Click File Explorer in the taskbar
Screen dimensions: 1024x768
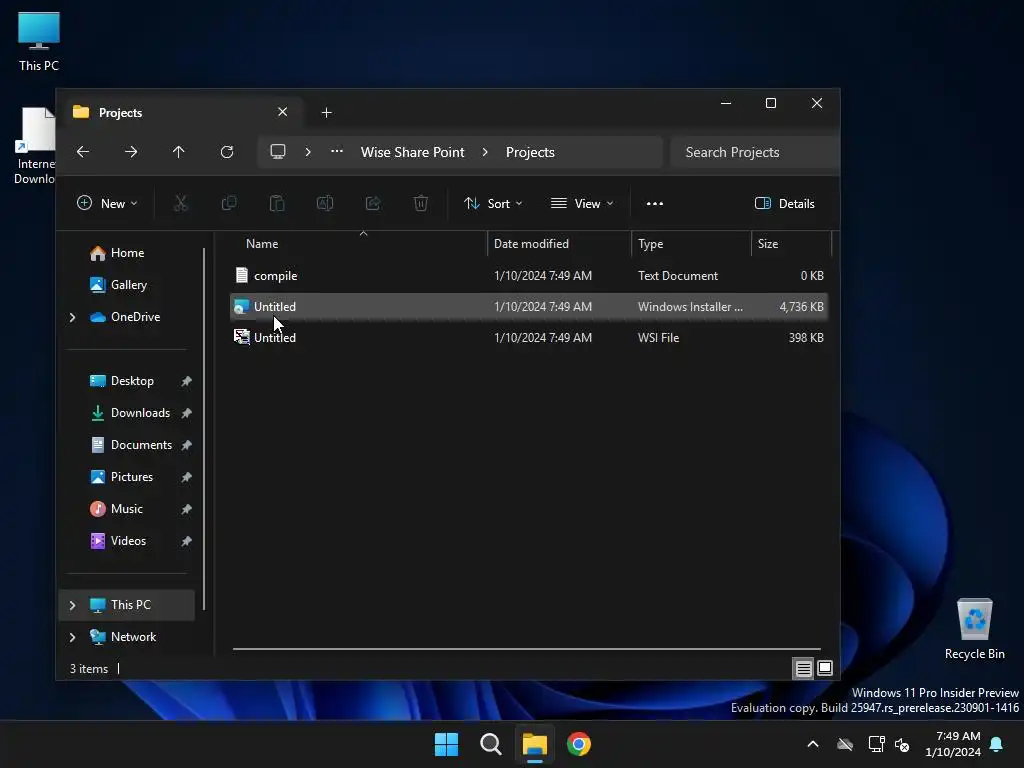tap(534, 744)
